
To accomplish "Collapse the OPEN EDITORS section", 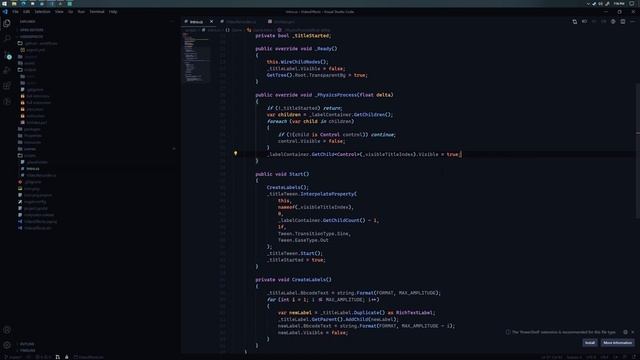I will (x=31, y=30).
